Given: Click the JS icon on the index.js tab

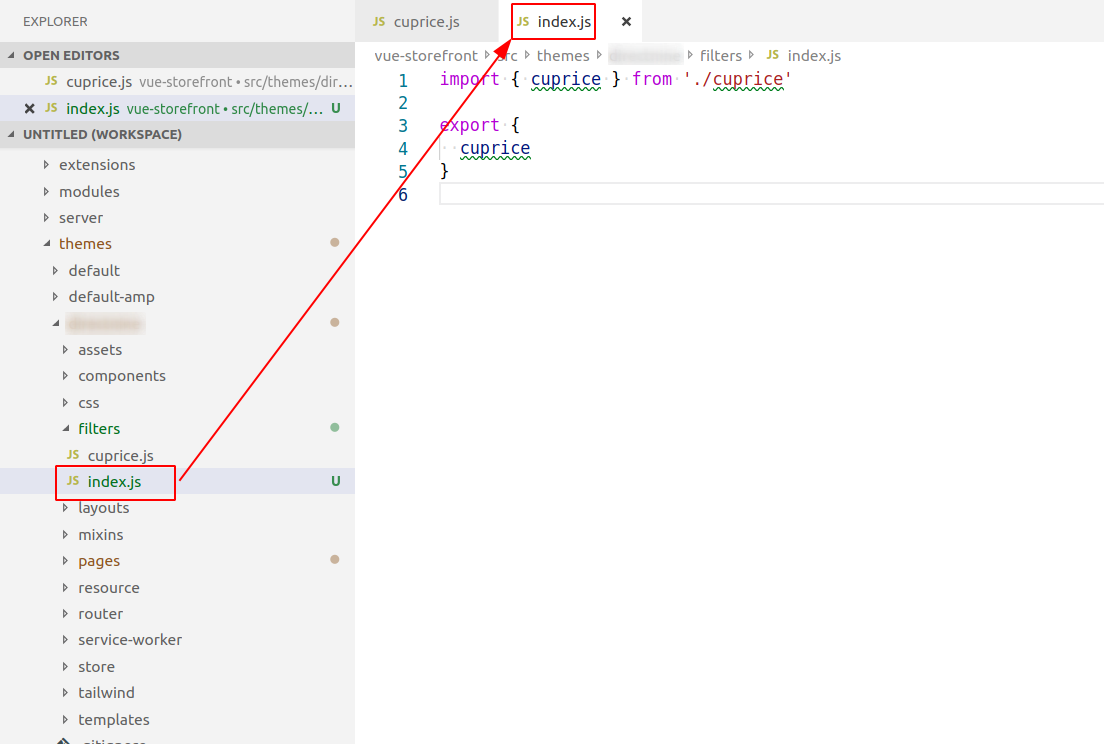Looking at the screenshot, I should tap(522, 21).
